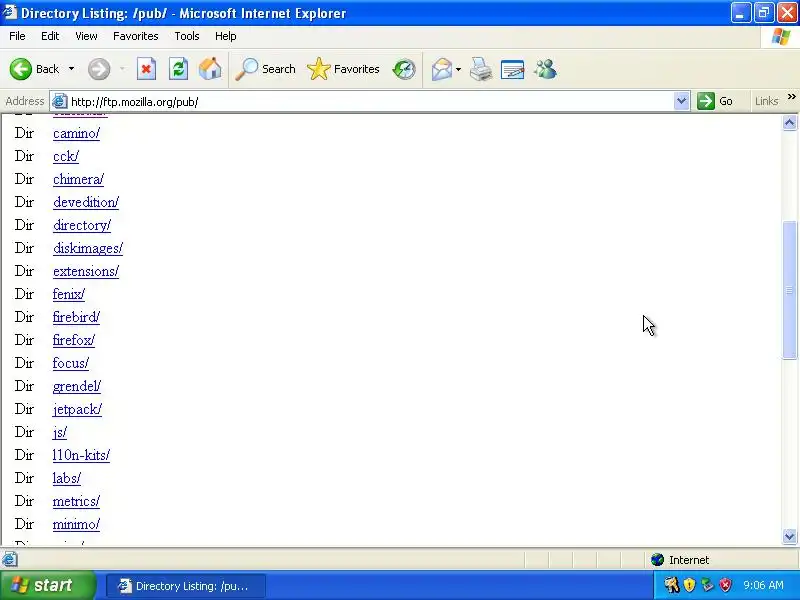Click the red shield alert tray icon
This screenshot has width=800, height=600.
point(725,585)
